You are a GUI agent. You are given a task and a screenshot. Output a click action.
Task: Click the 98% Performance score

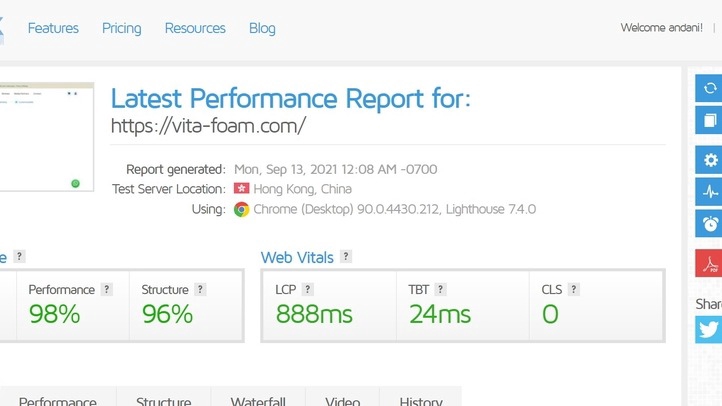(x=54, y=314)
